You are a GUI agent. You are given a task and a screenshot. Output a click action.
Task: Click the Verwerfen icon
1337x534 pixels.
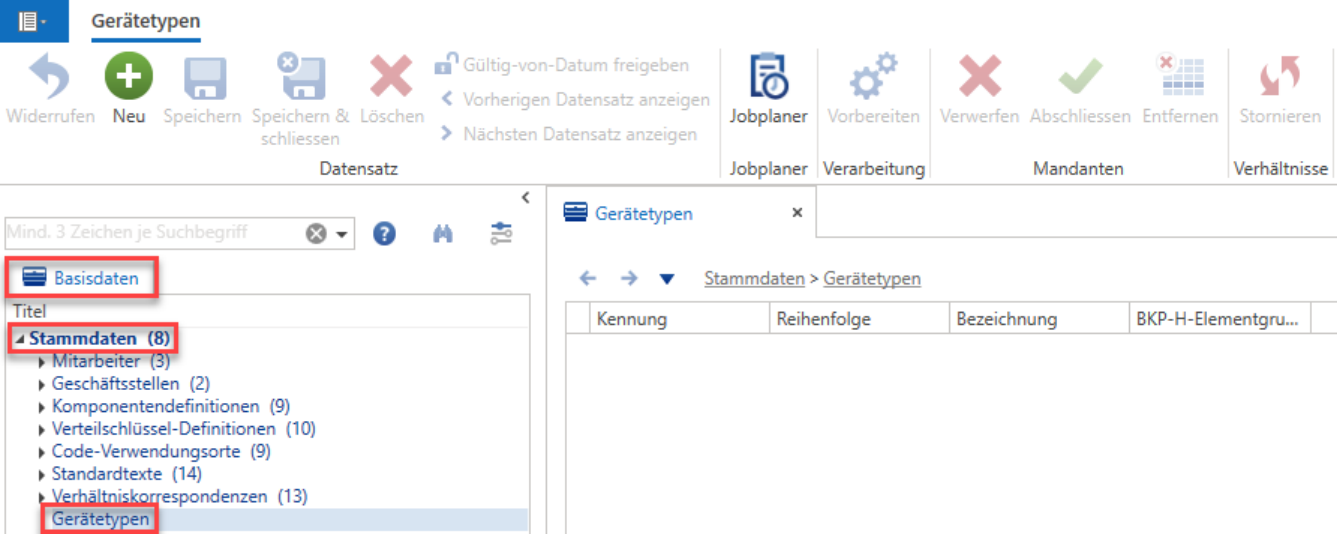(x=980, y=77)
